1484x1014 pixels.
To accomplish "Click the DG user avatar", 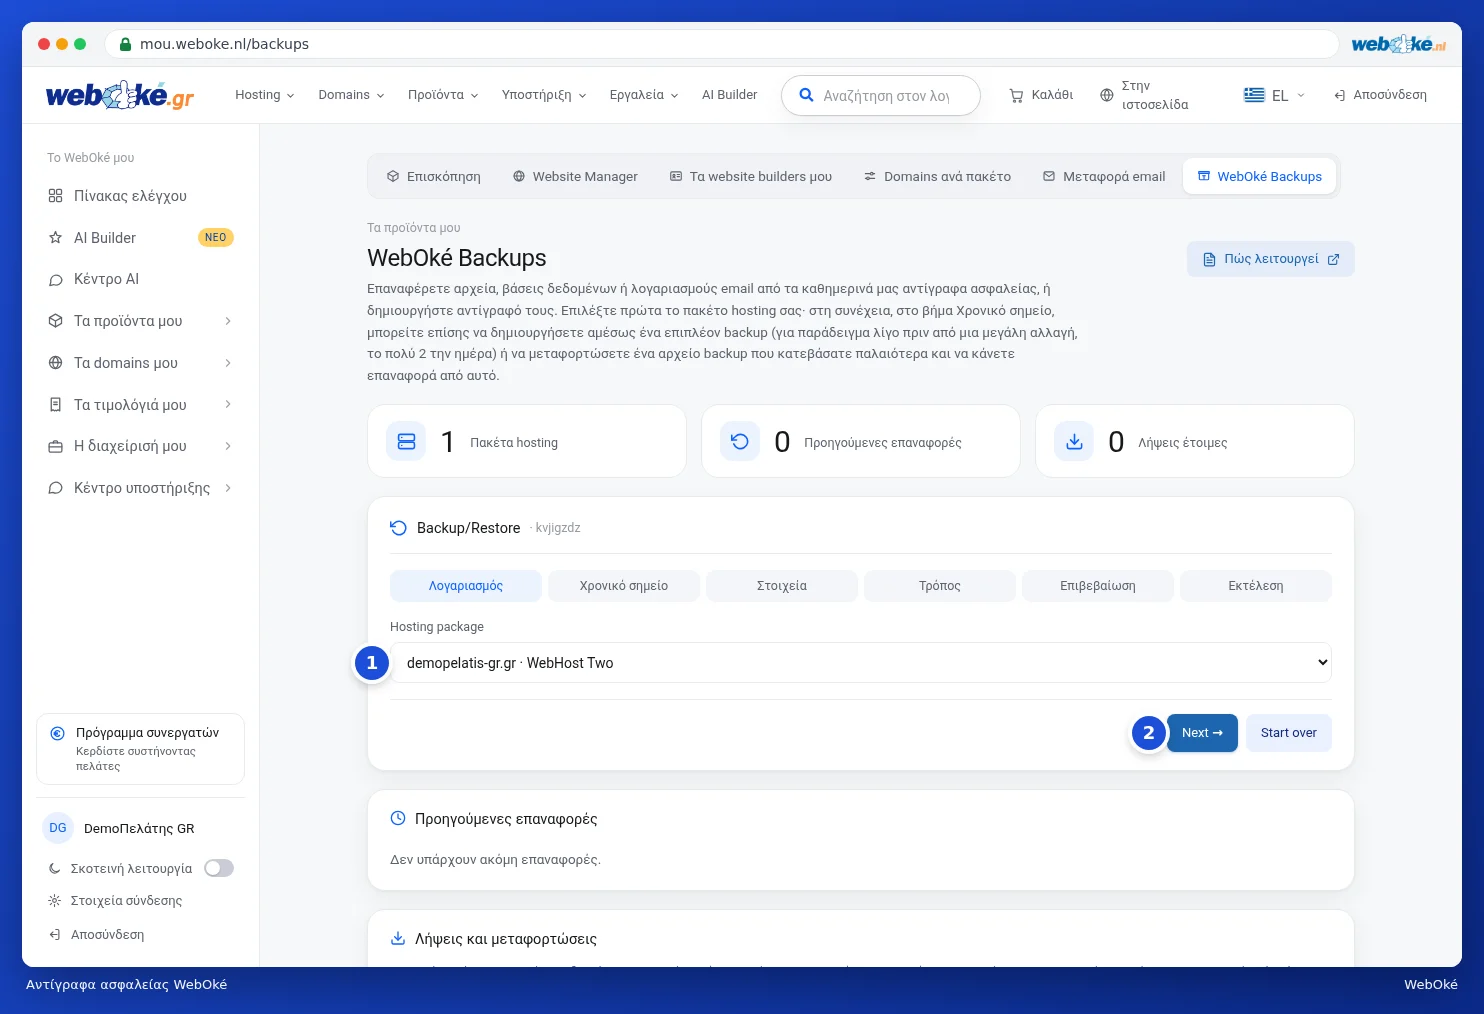I will click(x=58, y=828).
